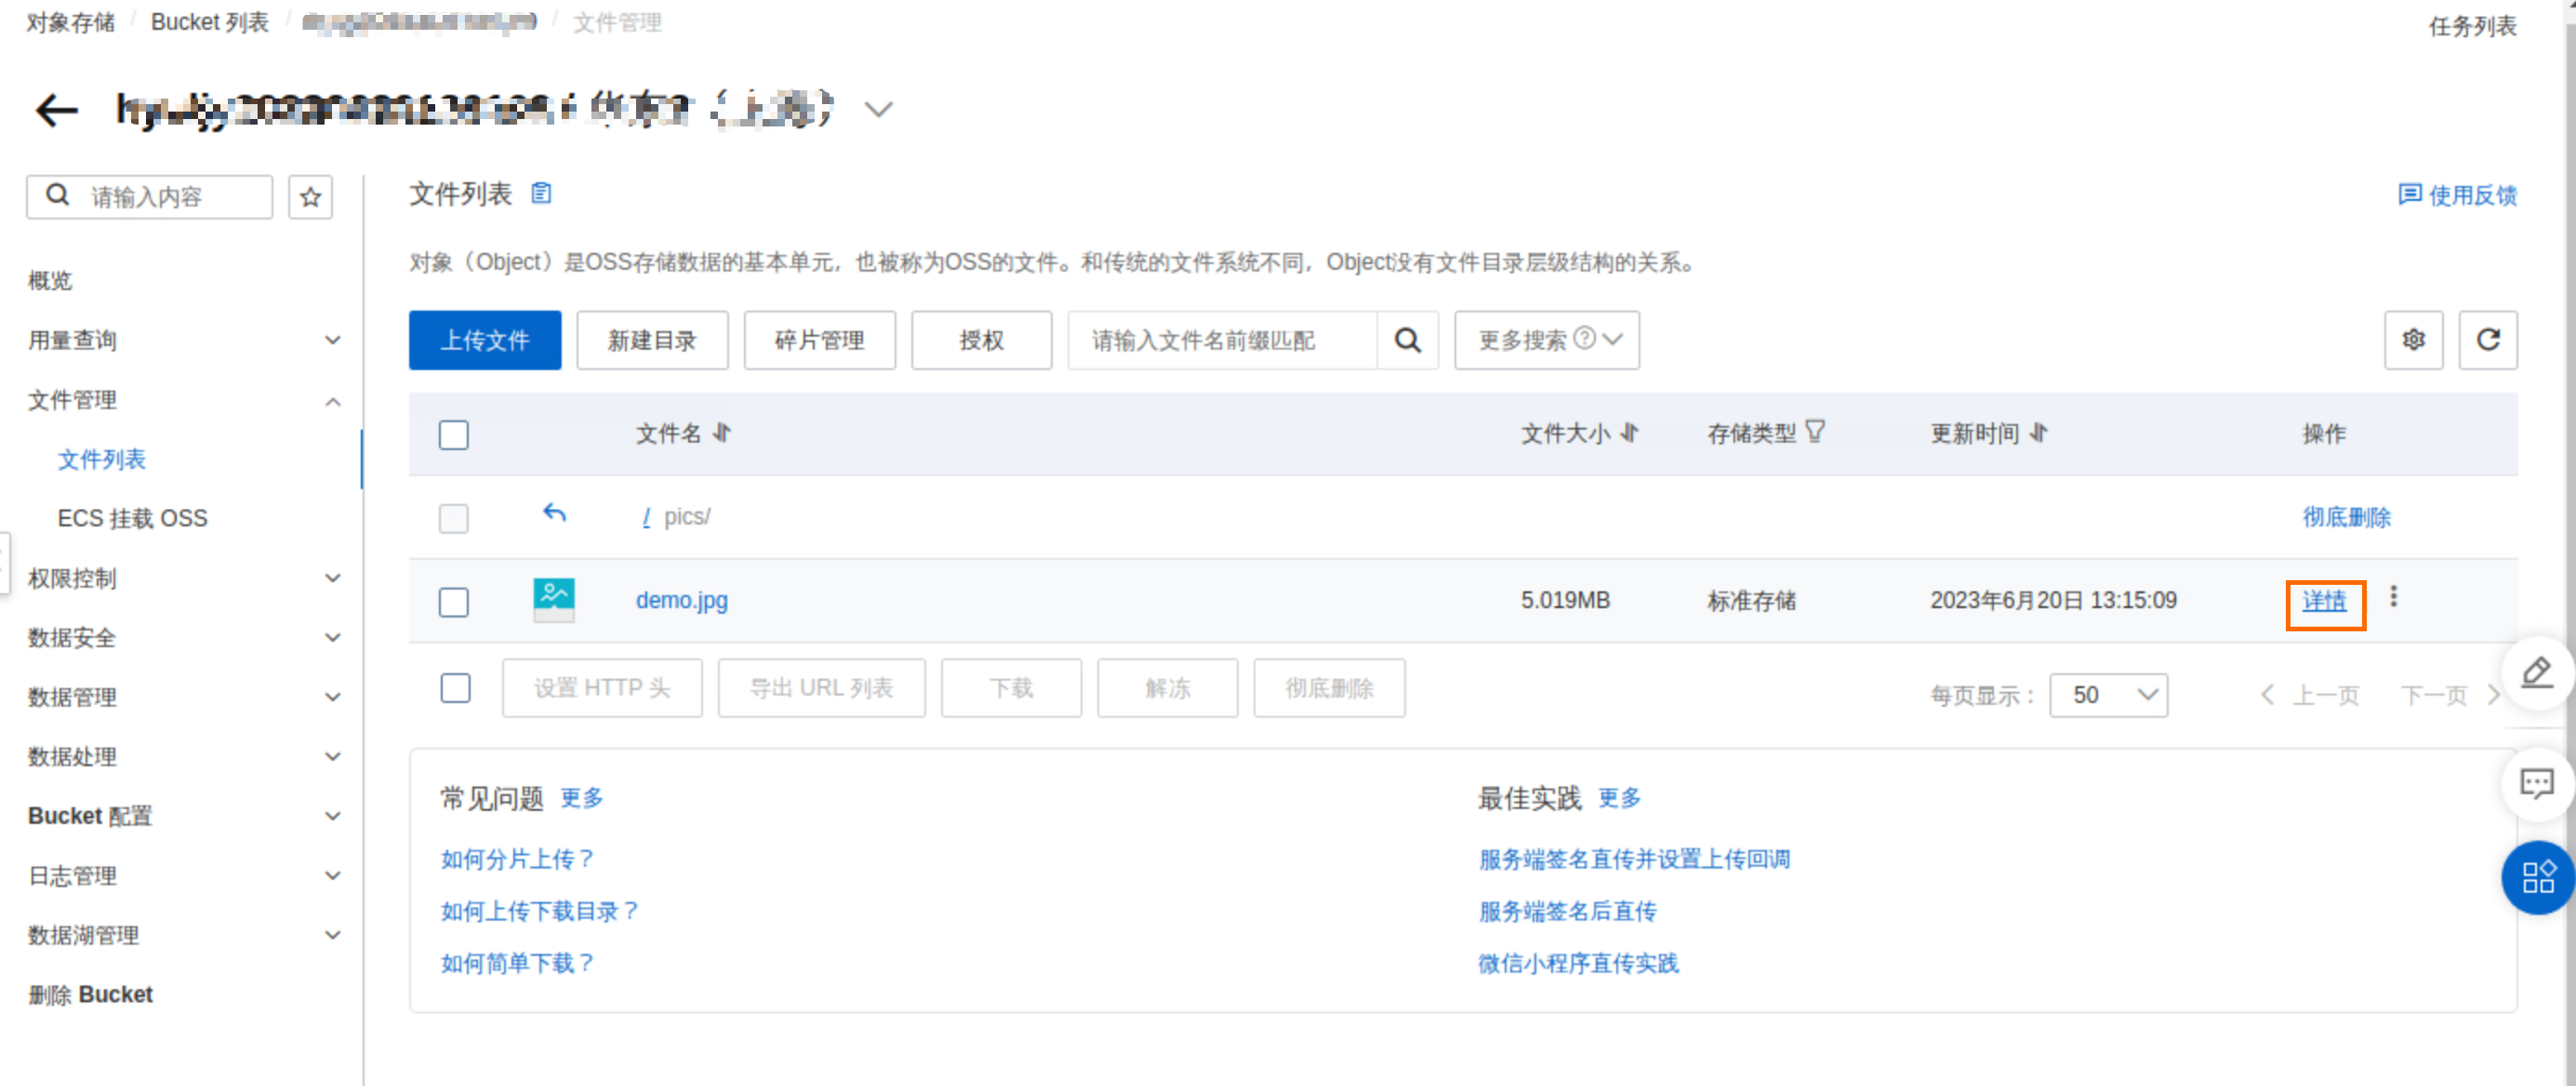Image resolution: width=2576 pixels, height=1086 pixels.
Task: Click the floating edit pencil button
Action: tap(2537, 673)
